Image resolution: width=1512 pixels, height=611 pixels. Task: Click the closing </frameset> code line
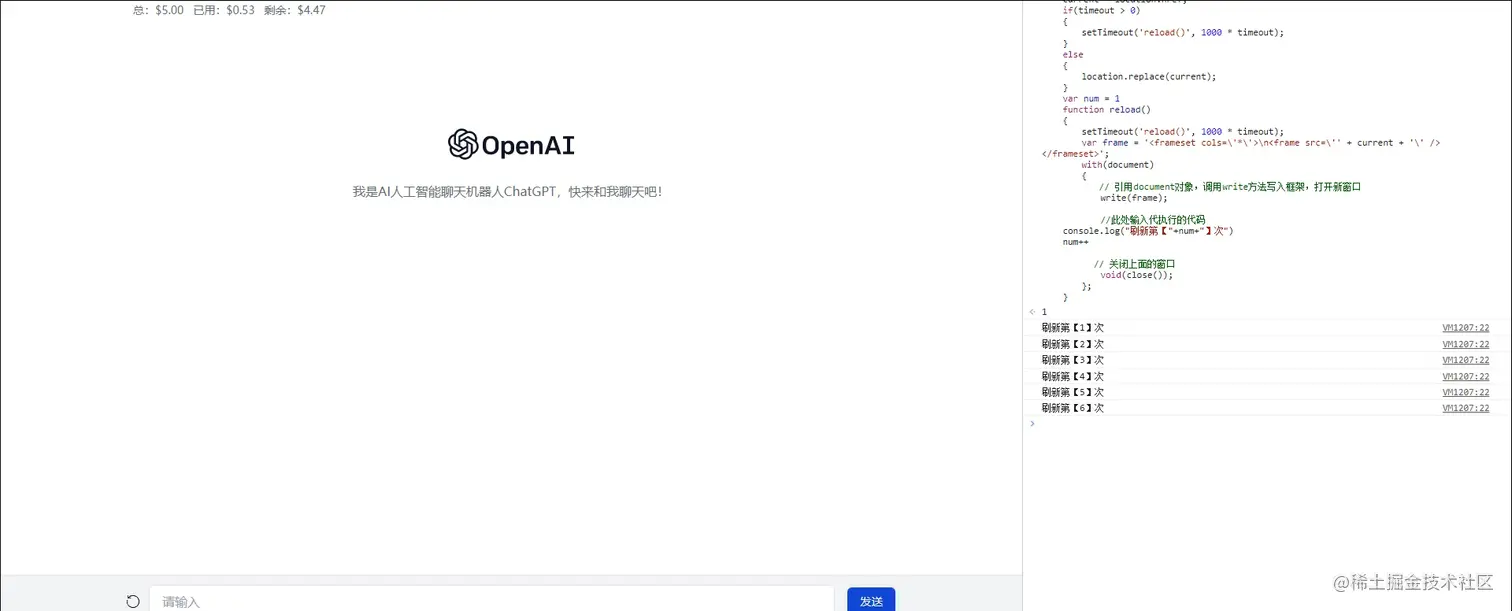coord(1075,154)
